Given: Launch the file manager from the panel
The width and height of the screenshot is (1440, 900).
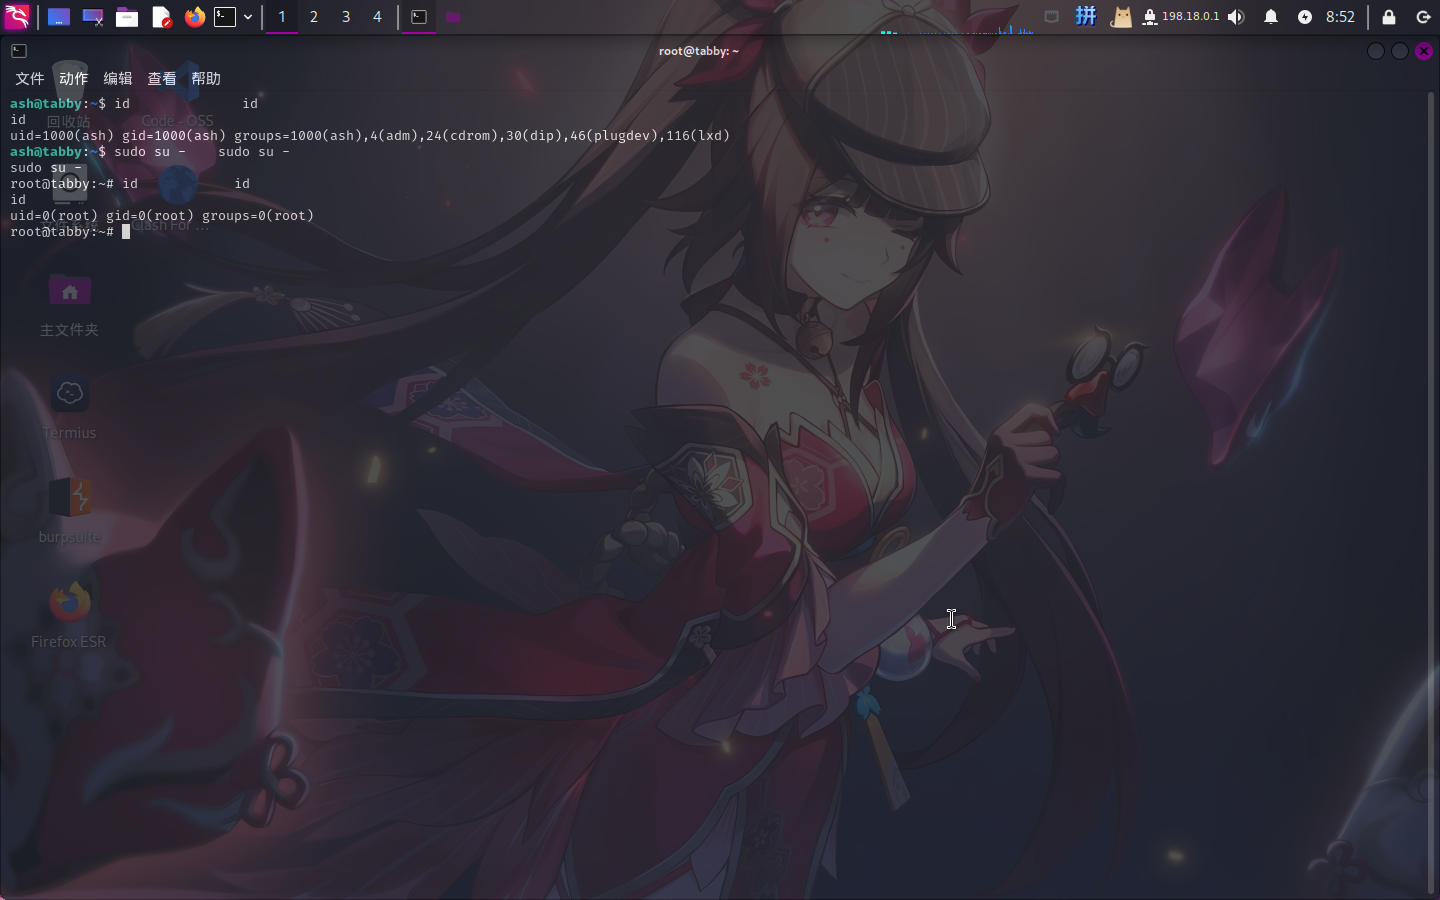Looking at the screenshot, I should pos(127,17).
